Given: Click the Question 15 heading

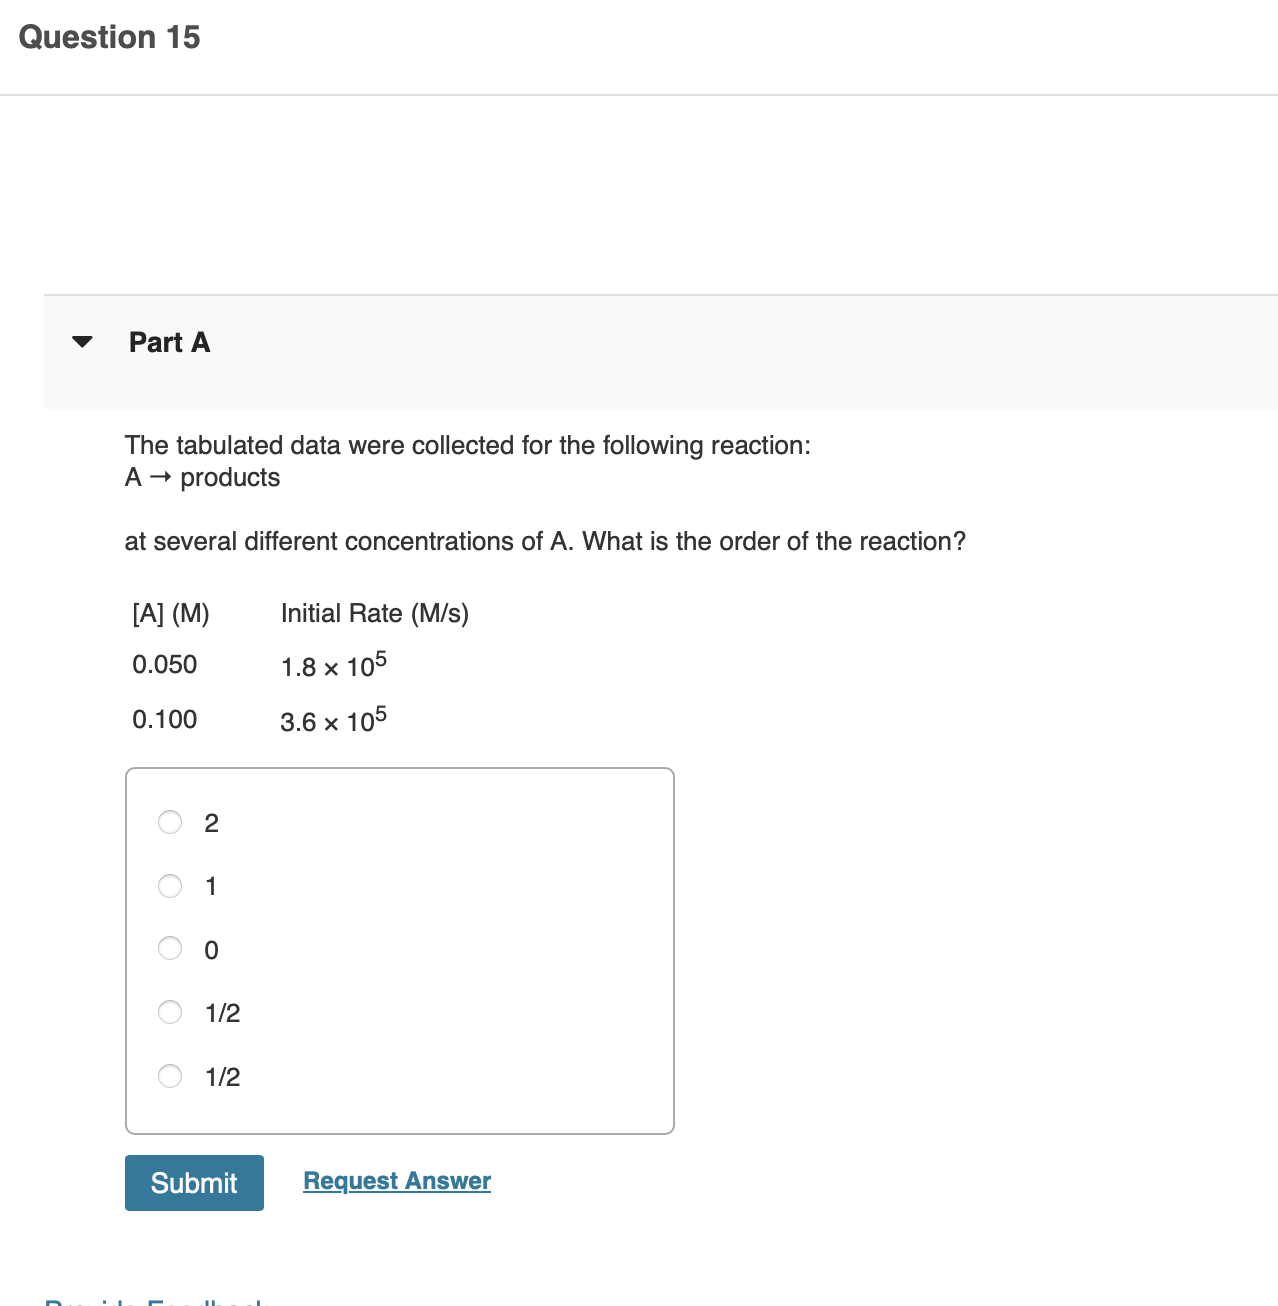Looking at the screenshot, I should [x=110, y=36].
